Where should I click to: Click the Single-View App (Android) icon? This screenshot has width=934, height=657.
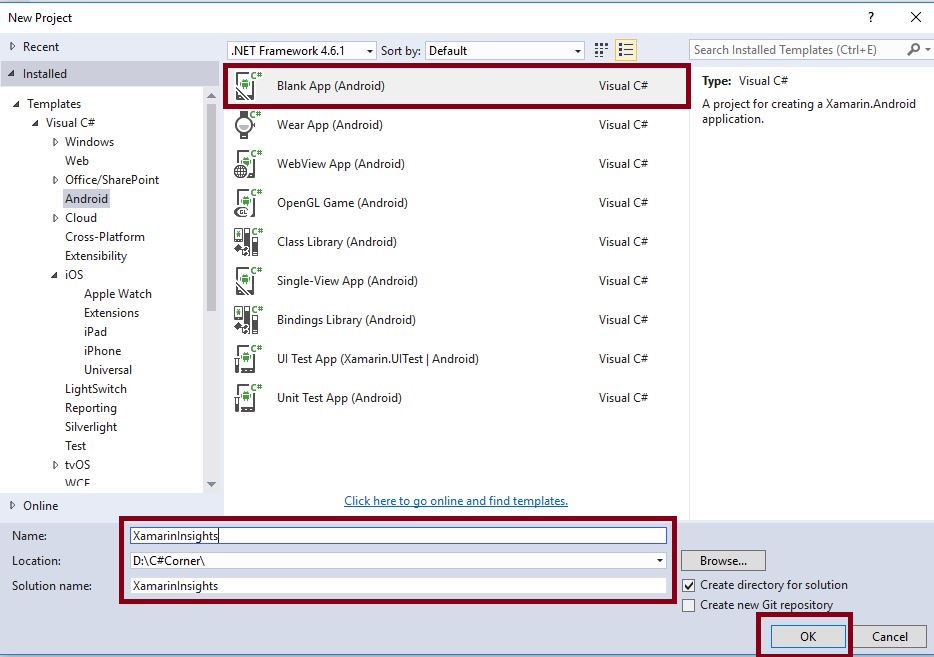[247, 281]
